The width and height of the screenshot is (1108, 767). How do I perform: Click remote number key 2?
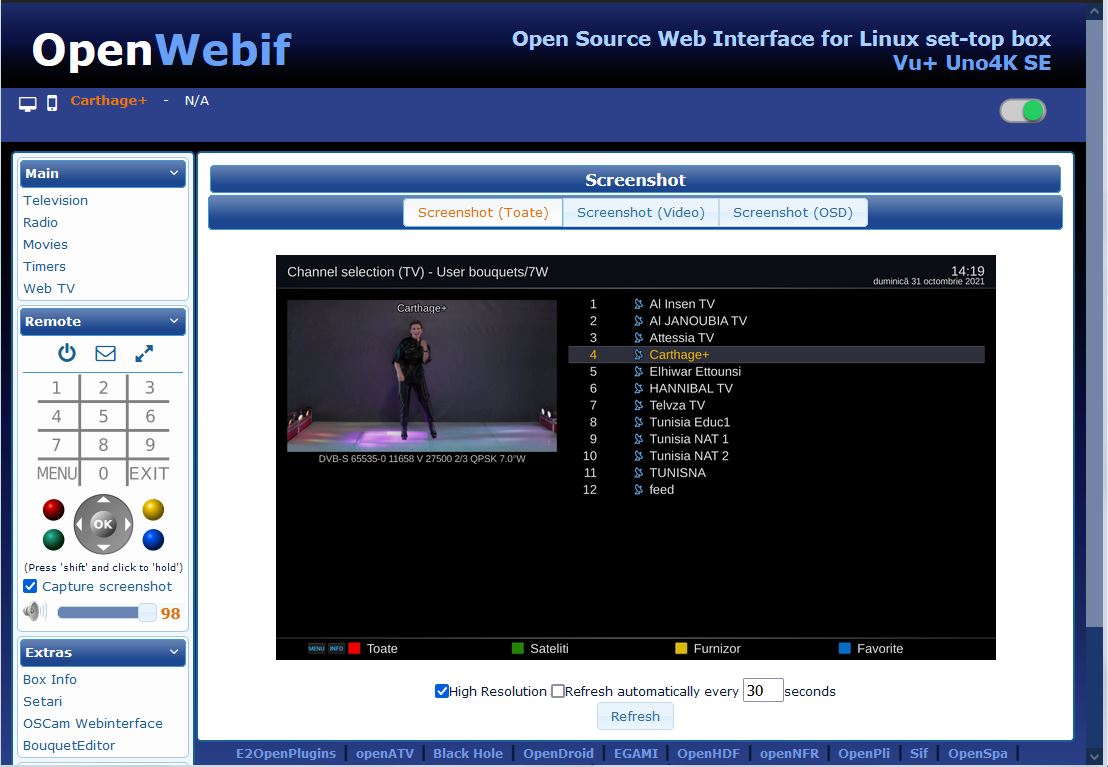click(x=103, y=387)
